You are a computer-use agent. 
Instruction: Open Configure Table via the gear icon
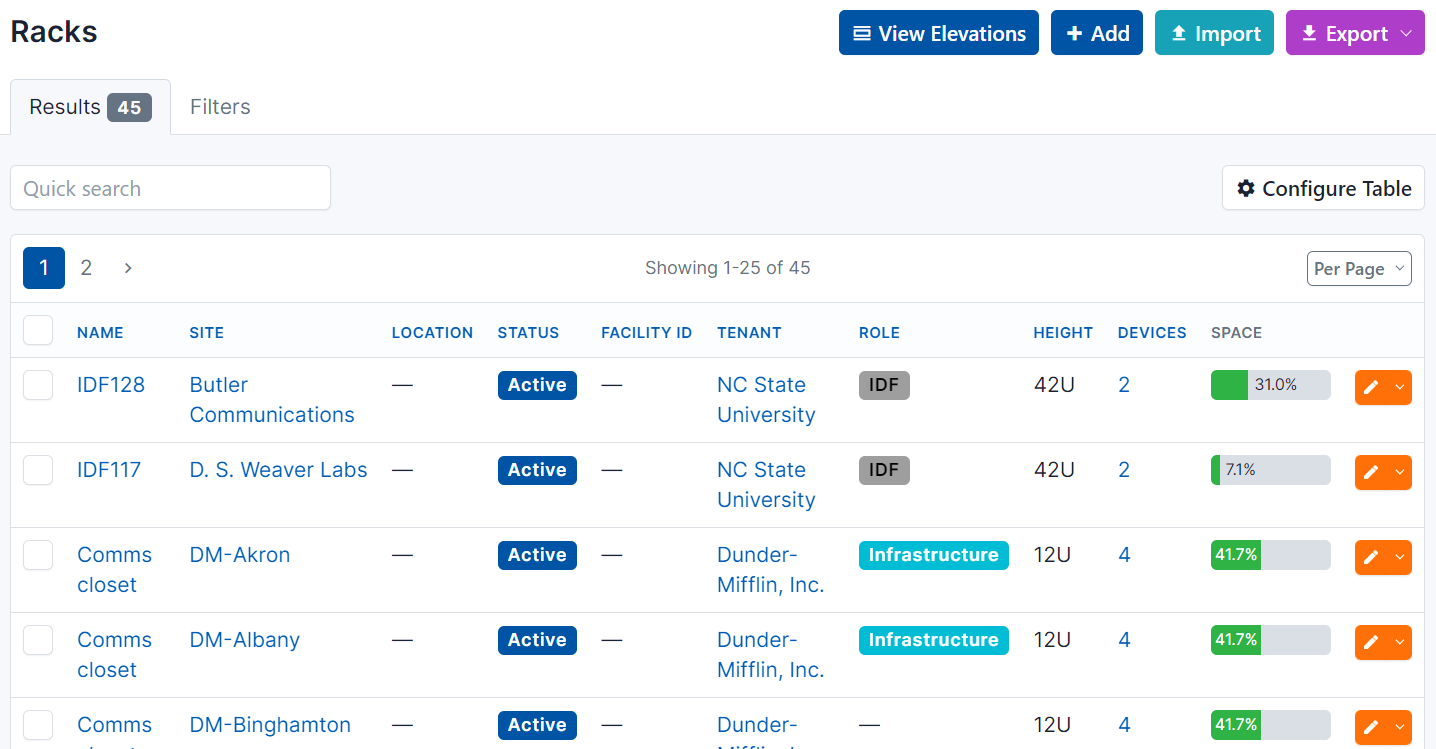(1246, 188)
